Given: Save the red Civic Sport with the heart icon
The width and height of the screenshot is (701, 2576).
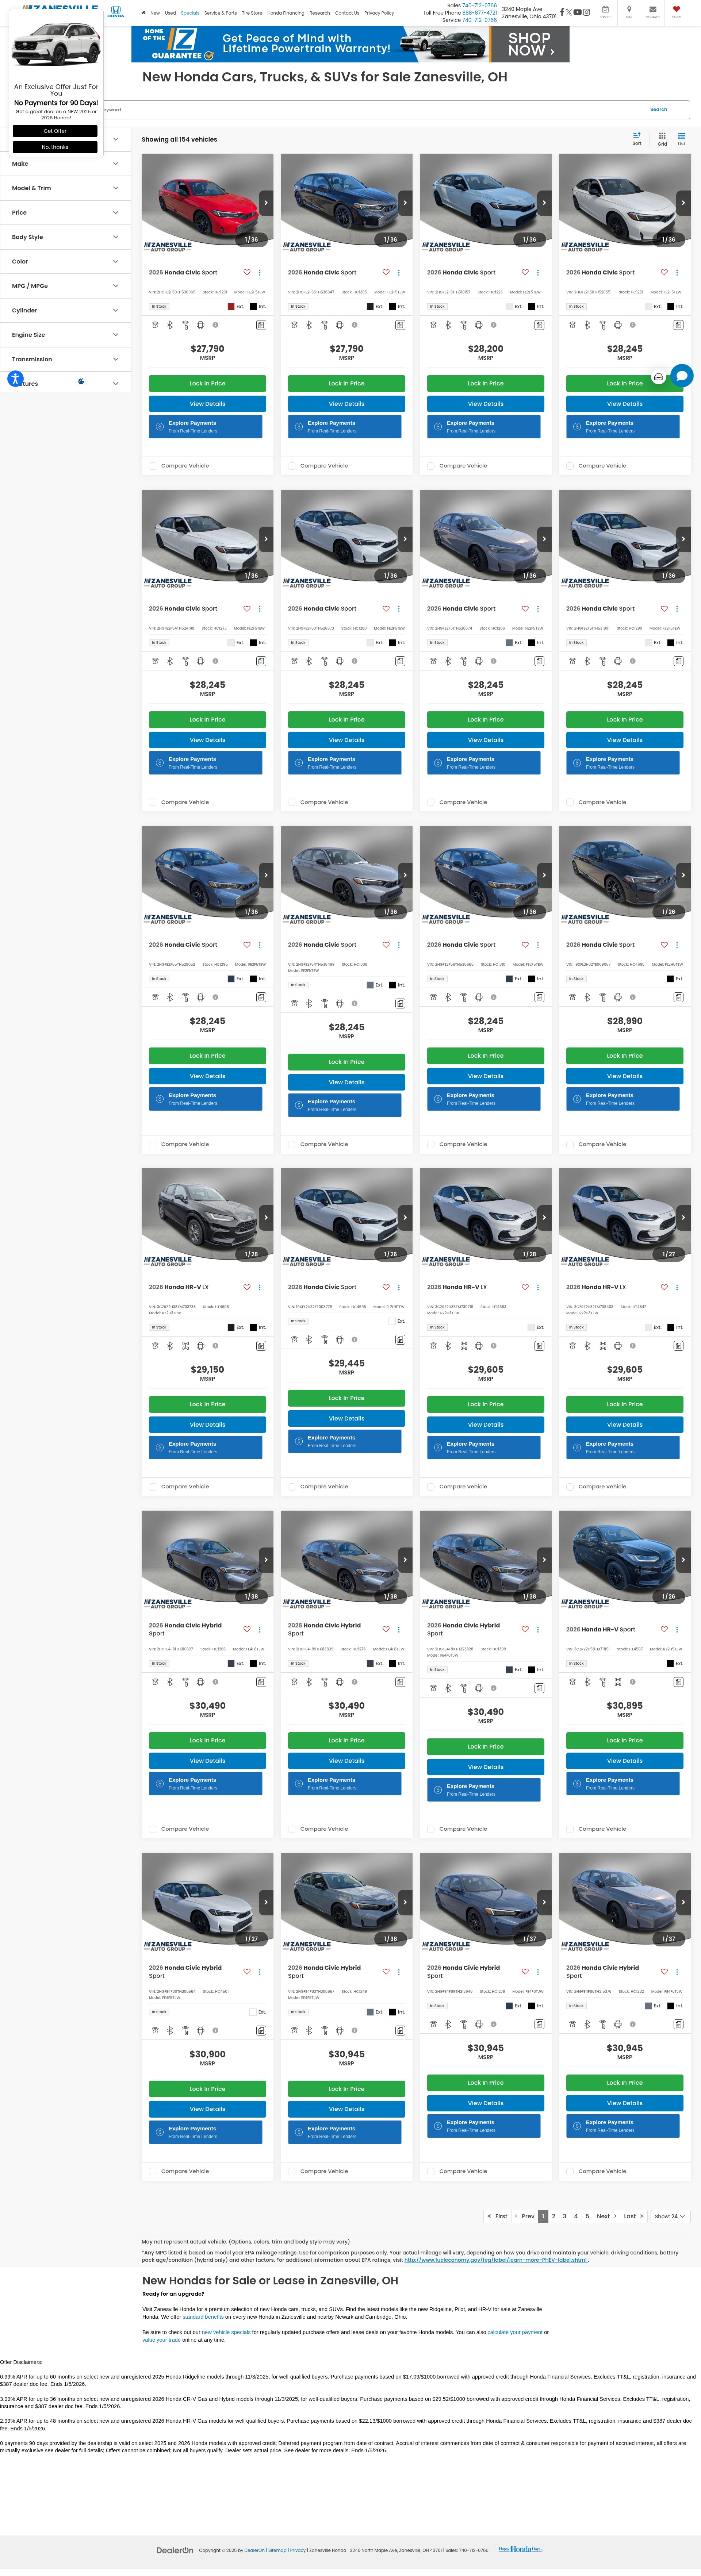Looking at the screenshot, I should click(247, 272).
